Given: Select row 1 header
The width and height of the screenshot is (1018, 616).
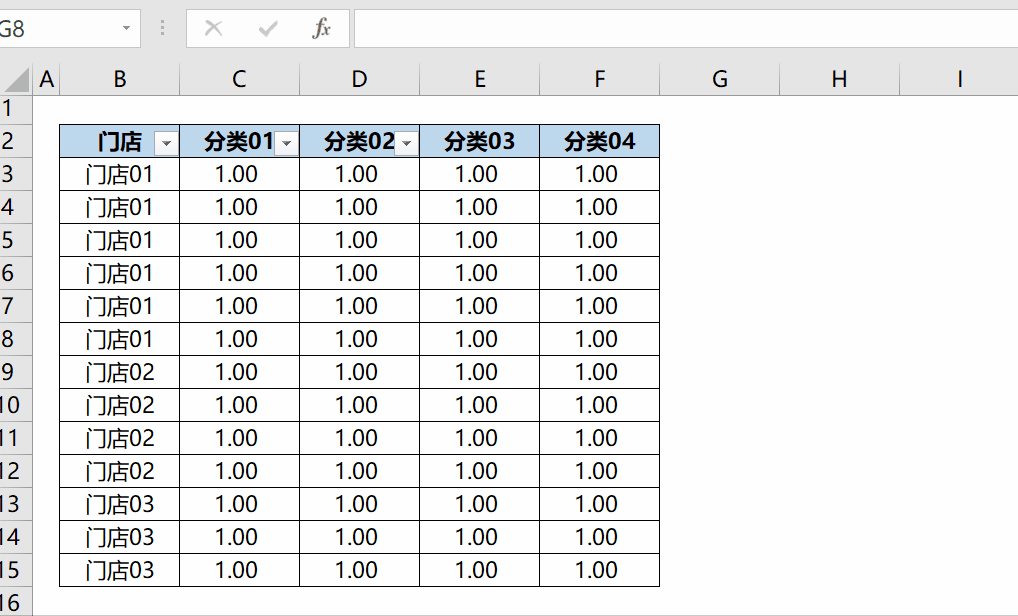Looking at the screenshot, I should (16, 110).
